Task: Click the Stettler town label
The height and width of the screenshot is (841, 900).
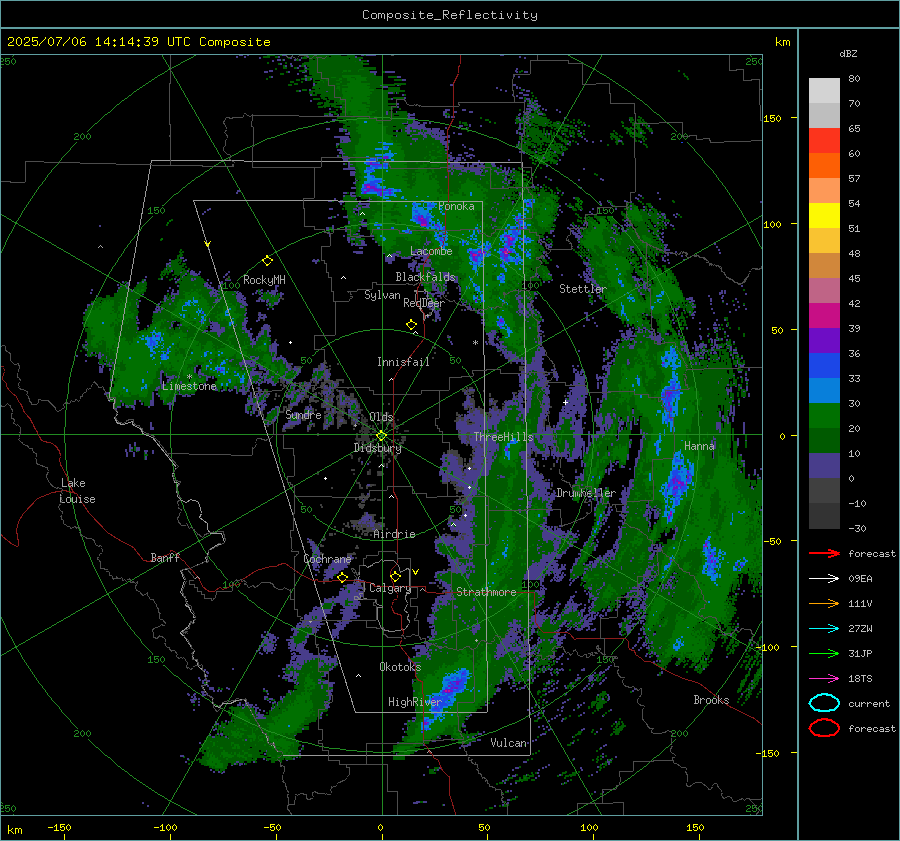Action: click(x=583, y=289)
